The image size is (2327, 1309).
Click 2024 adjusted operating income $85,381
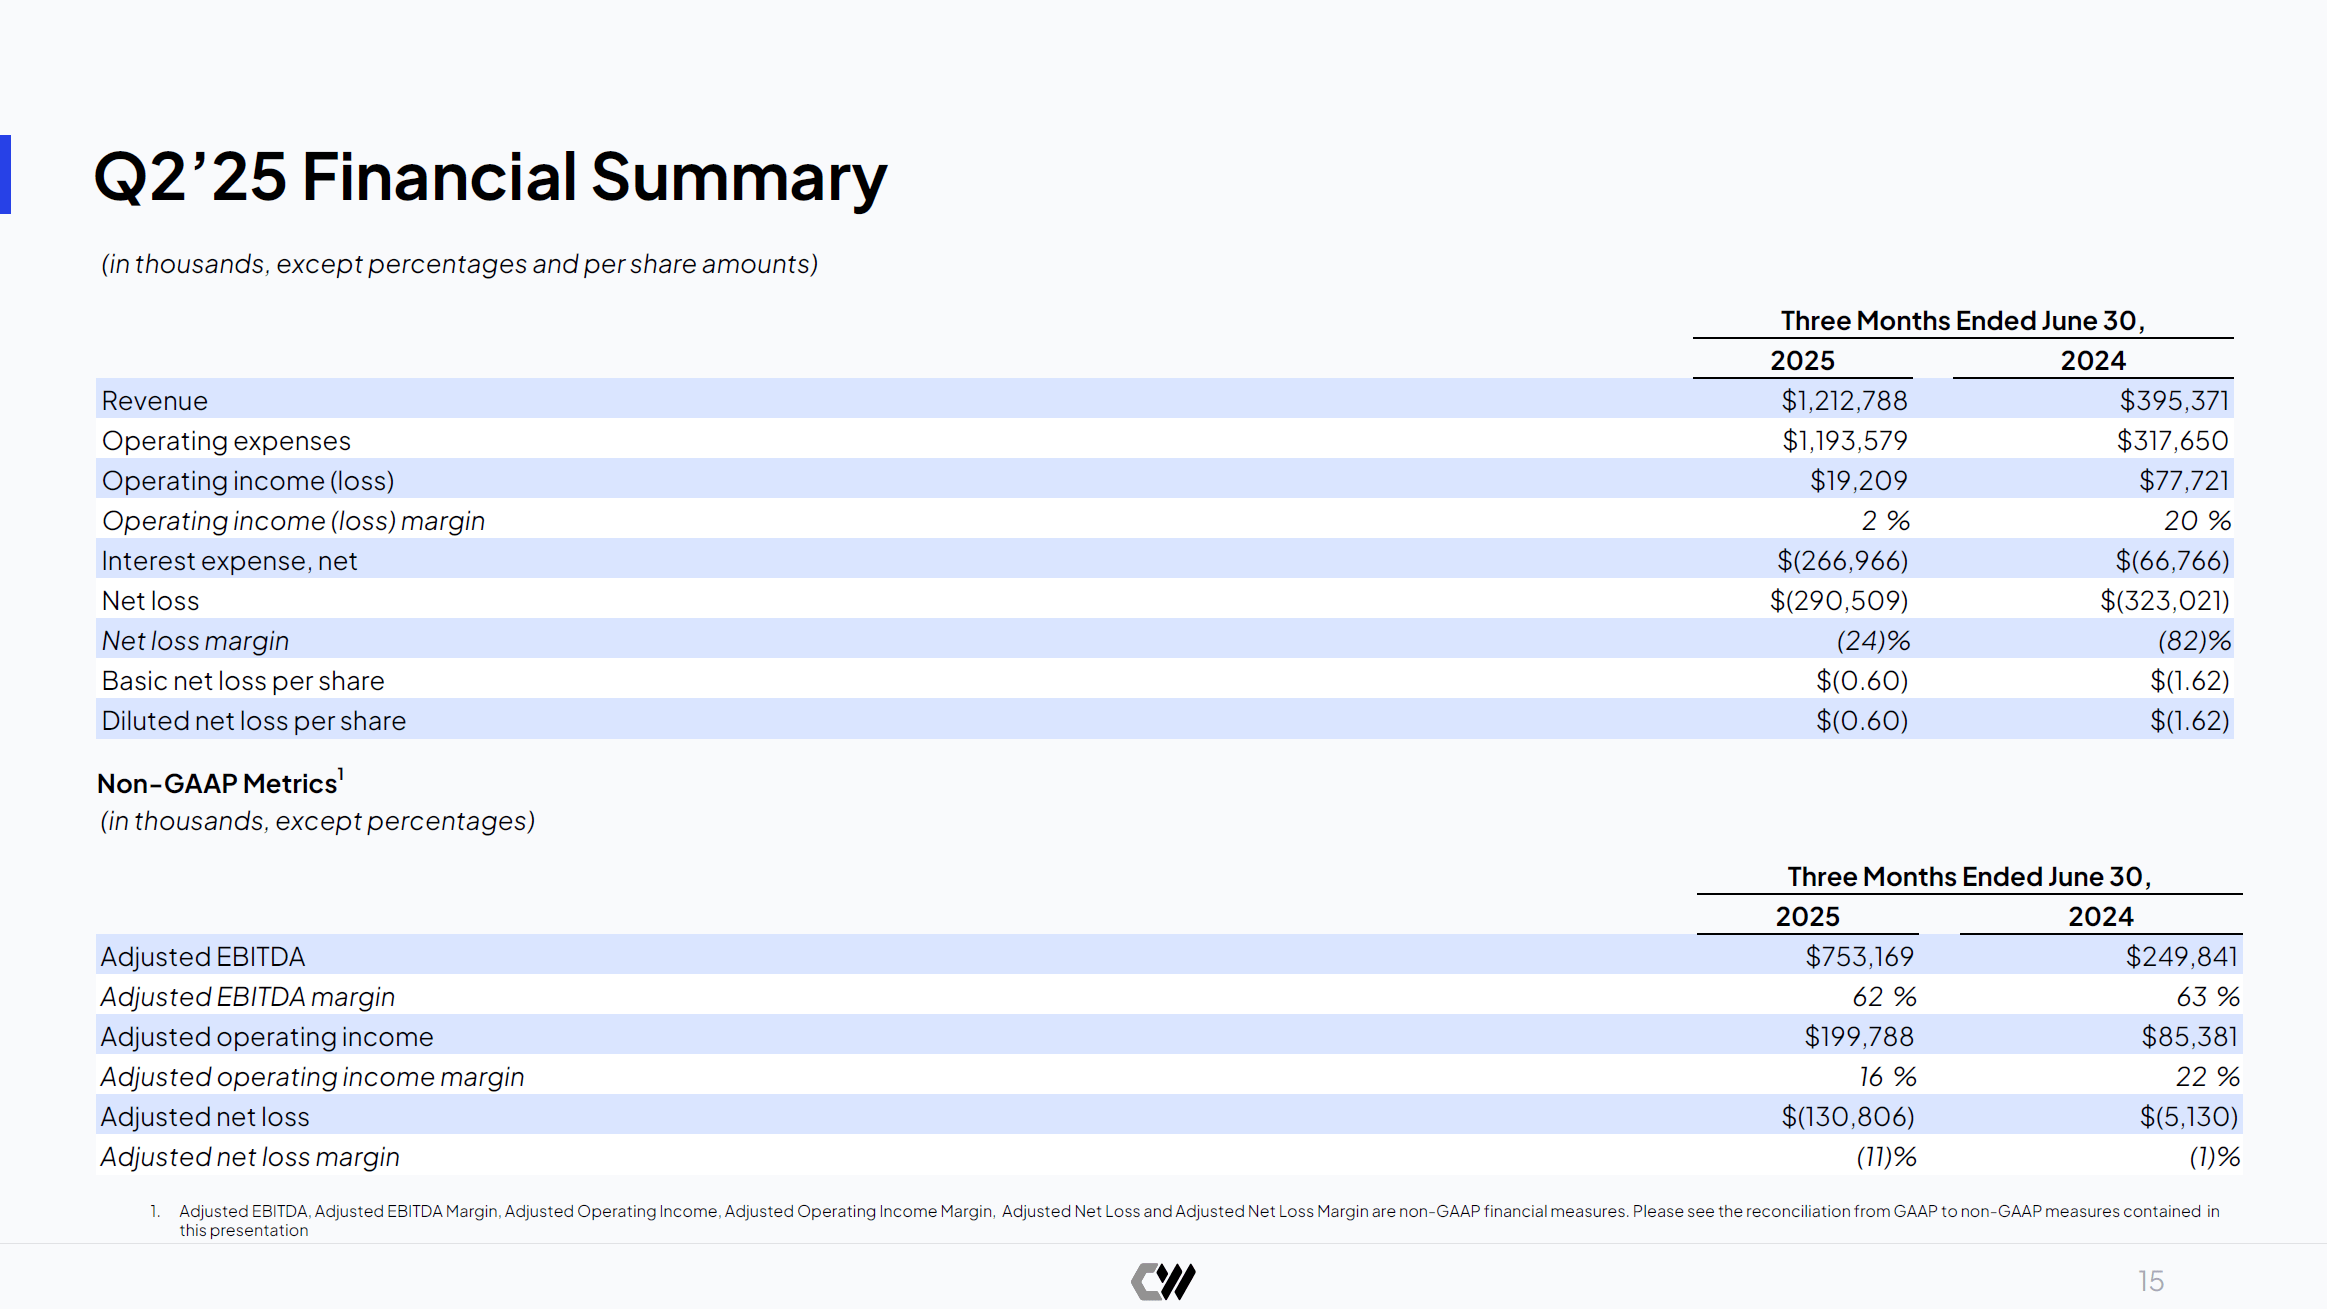pos(2189,1037)
